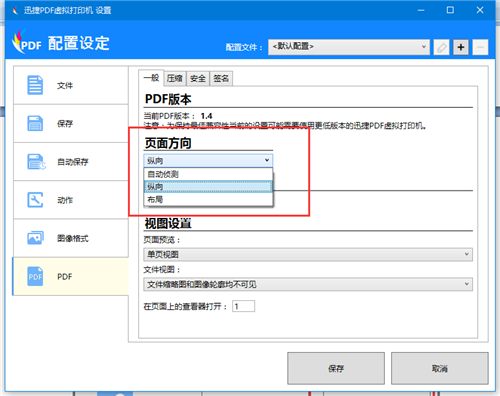Open the 文件视图 dropdown
The image size is (500, 396).
(308, 284)
